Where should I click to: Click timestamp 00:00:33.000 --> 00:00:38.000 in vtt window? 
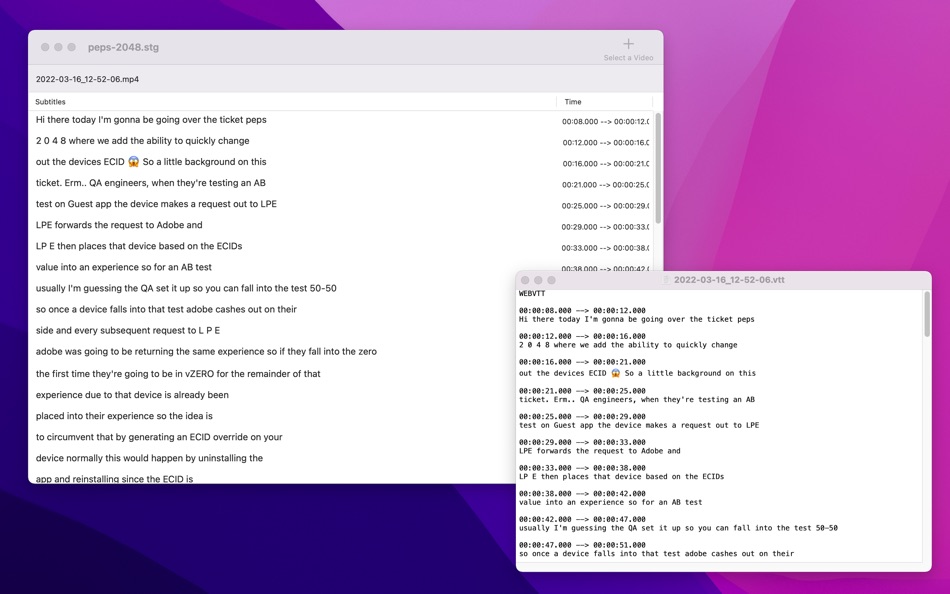(x=582, y=468)
